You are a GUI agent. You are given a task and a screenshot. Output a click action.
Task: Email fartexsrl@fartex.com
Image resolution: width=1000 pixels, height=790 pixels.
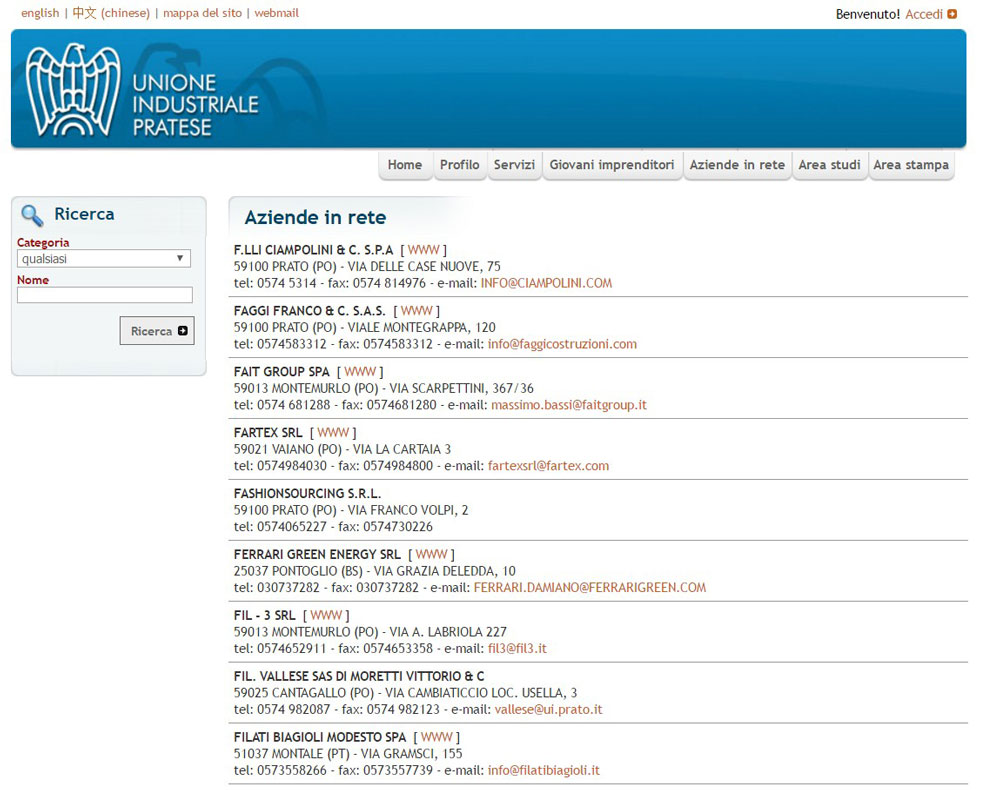(548, 465)
